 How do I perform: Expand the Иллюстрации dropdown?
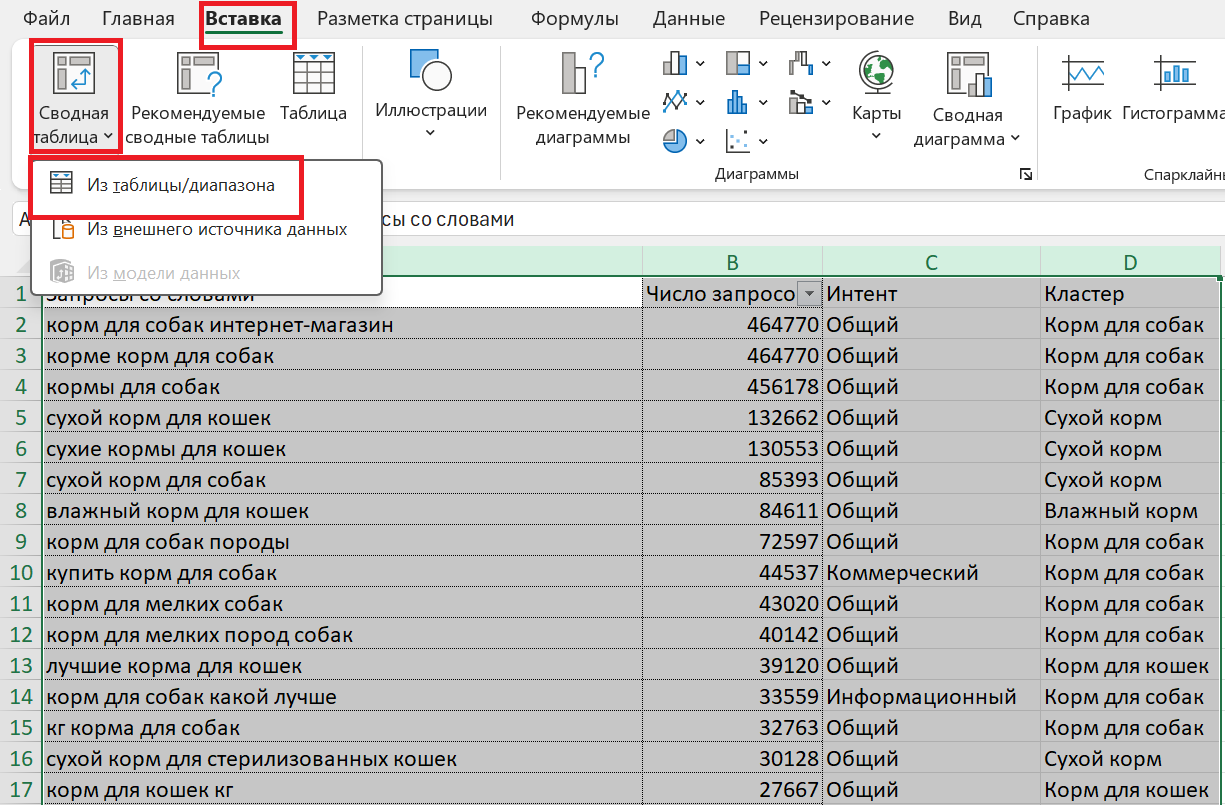tap(431, 132)
